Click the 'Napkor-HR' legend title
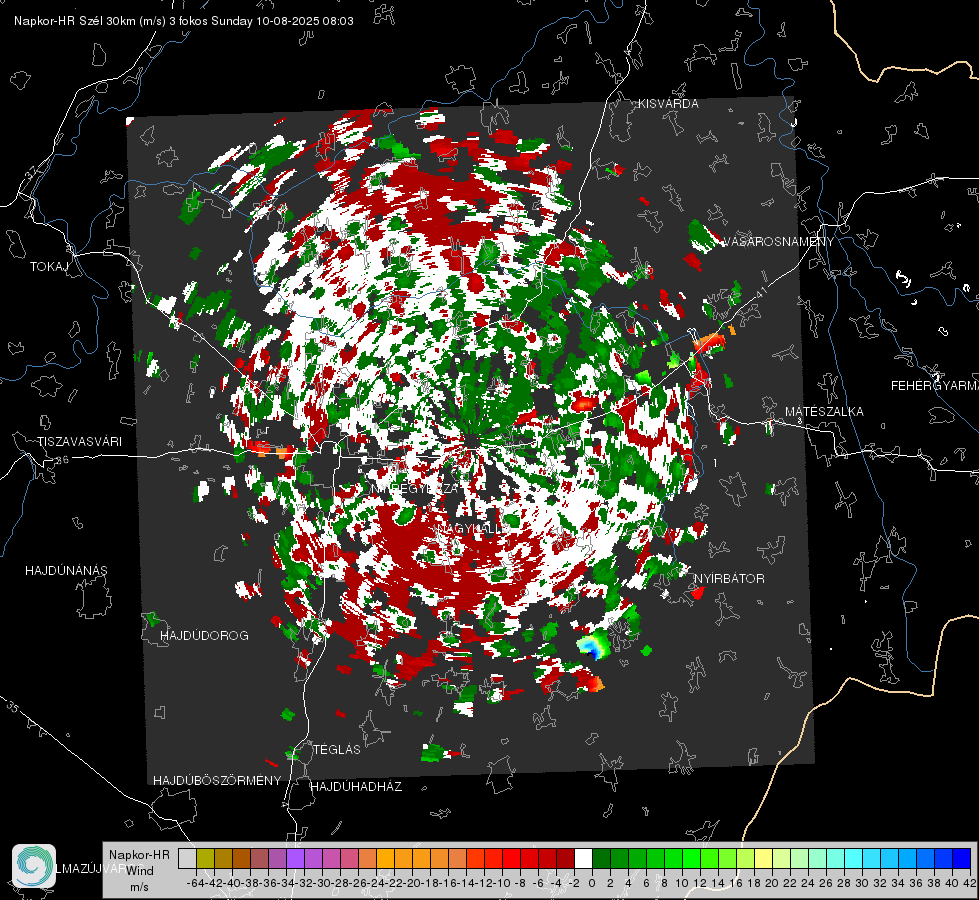 [x=139, y=855]
